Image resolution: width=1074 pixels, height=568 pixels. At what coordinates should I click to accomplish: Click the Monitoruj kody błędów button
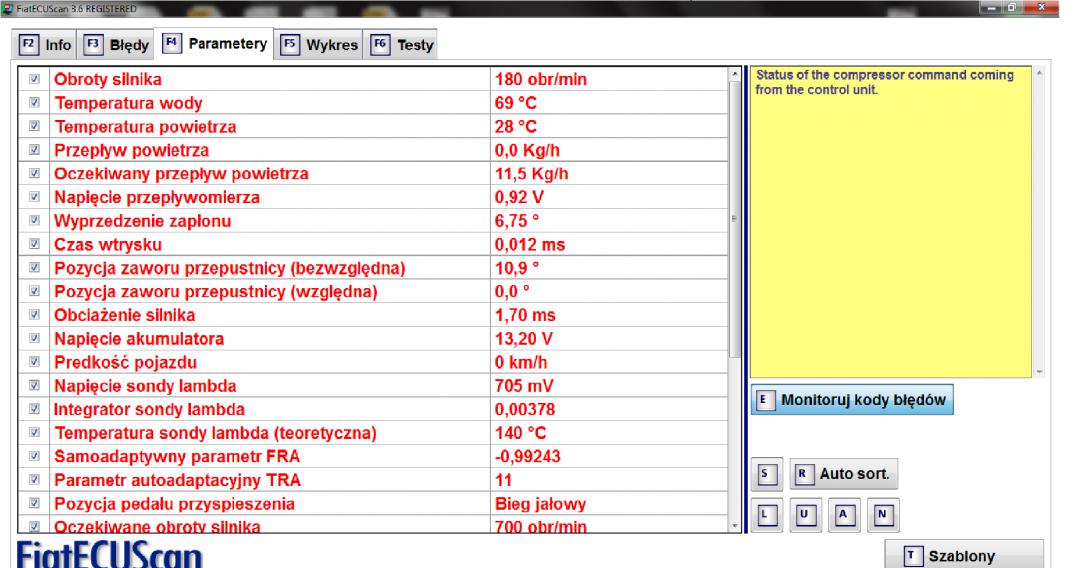[x=852, y=399]
